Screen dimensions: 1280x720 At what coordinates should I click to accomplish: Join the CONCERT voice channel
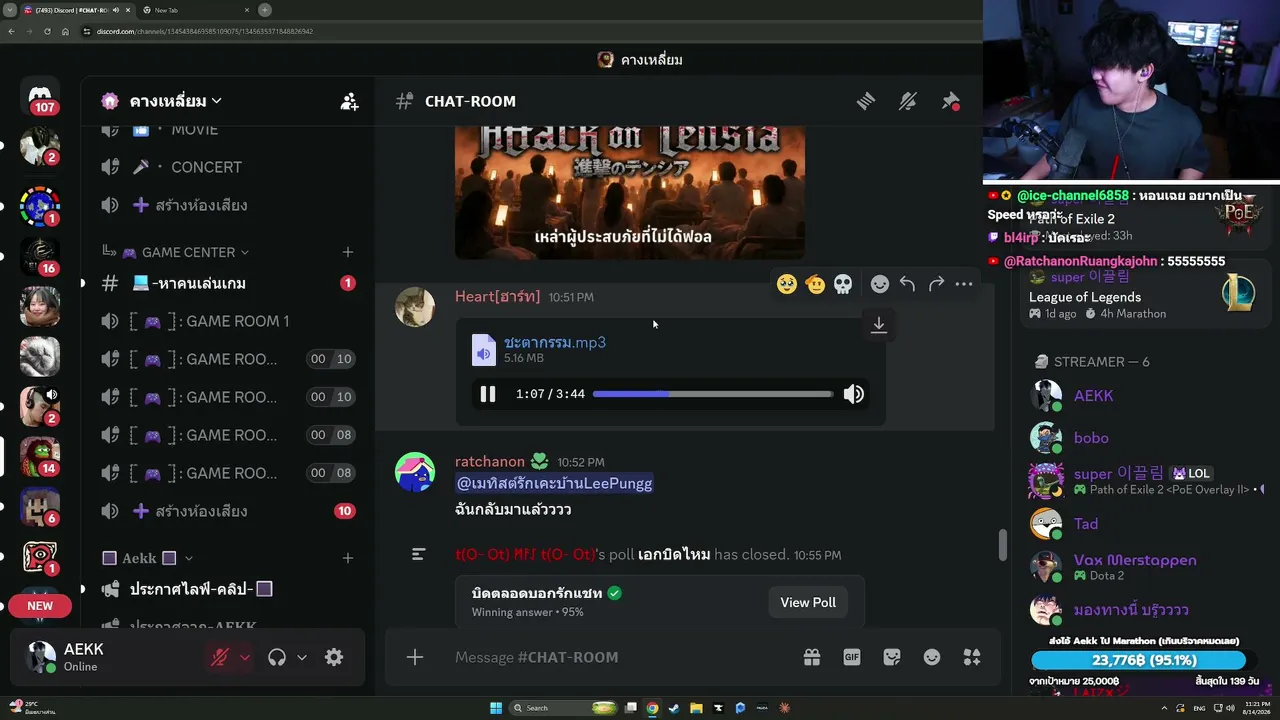[228, 167]
